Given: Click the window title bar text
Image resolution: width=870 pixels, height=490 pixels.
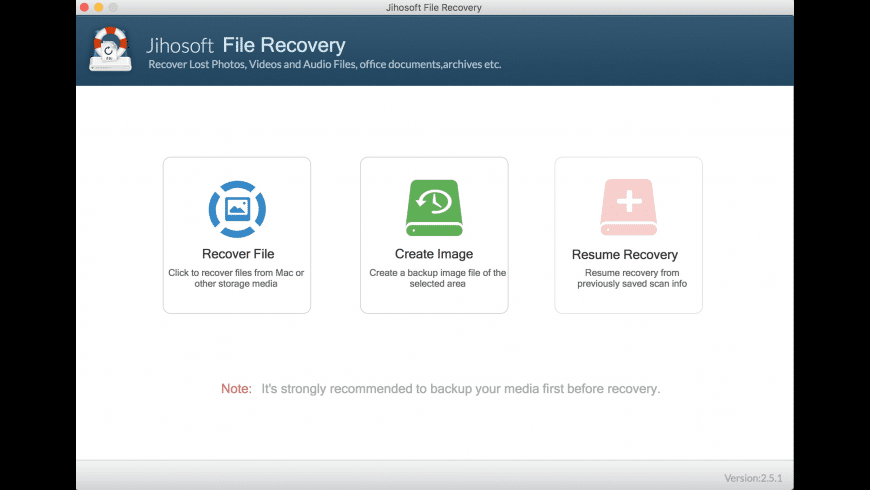Looking at the screenshot, I should [x=434, y=7].
